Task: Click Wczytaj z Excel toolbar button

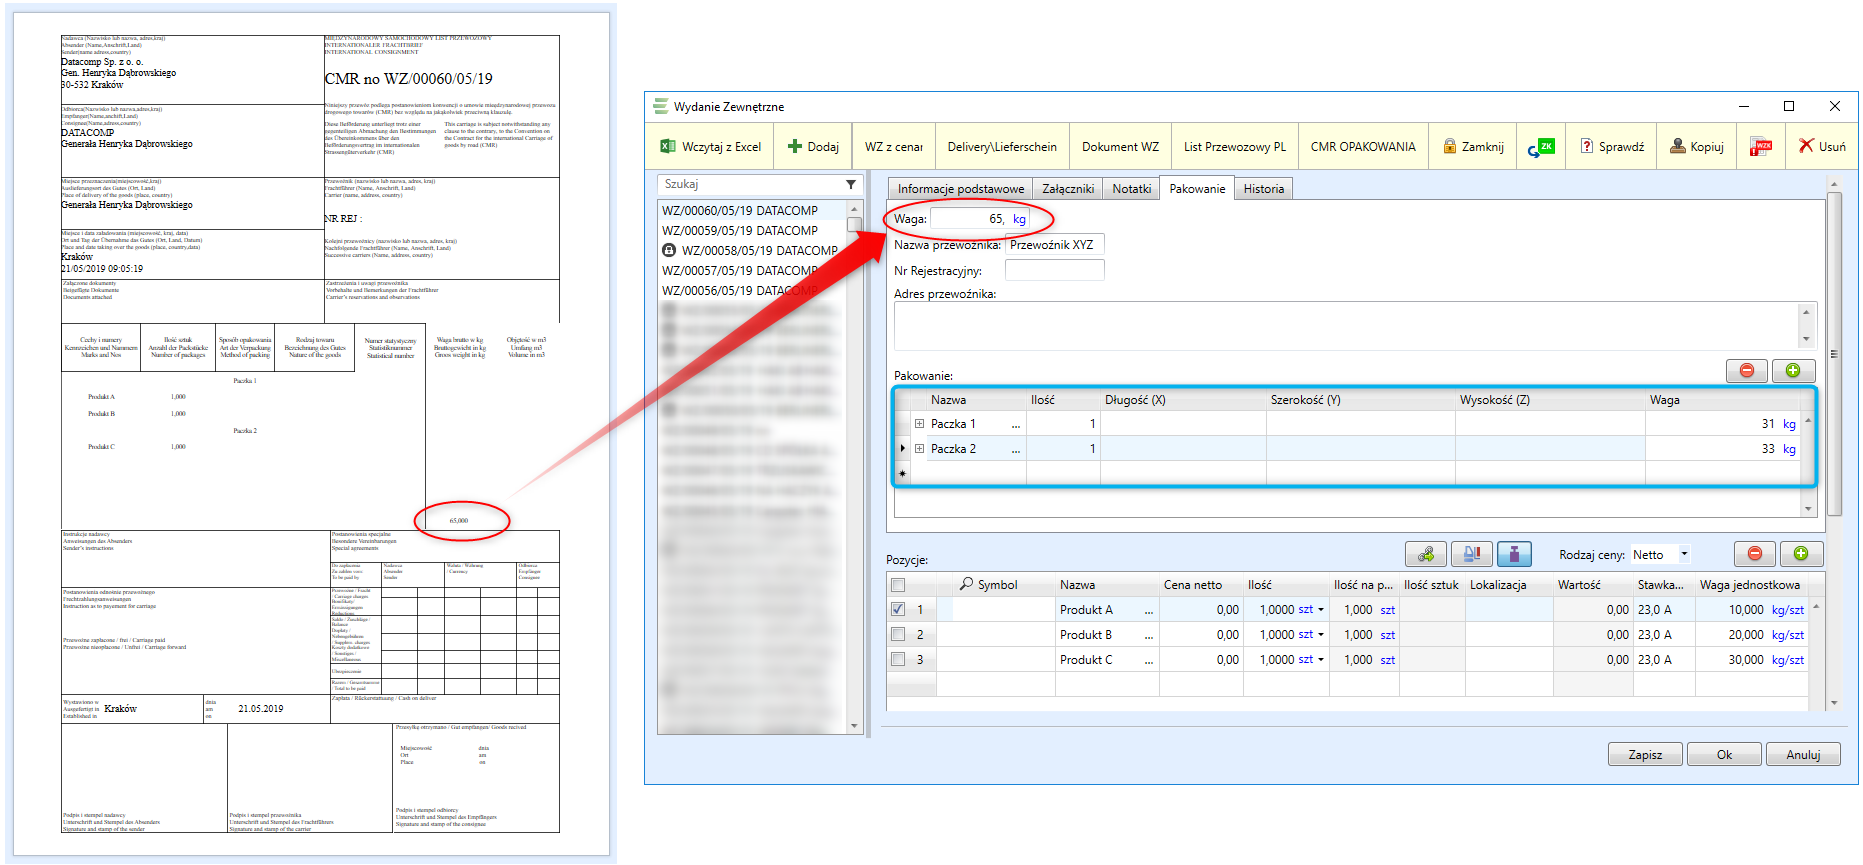Action: (711, 147)
